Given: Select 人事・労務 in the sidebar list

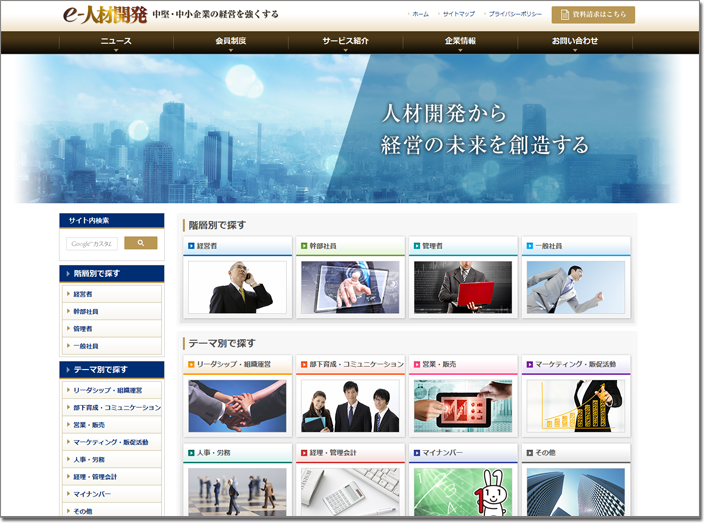Looking at the screenshot, I should click(89, 459).
